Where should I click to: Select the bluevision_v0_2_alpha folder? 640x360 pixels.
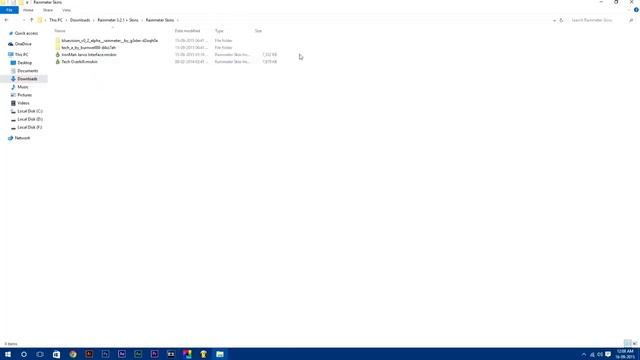tap(109, 40)
